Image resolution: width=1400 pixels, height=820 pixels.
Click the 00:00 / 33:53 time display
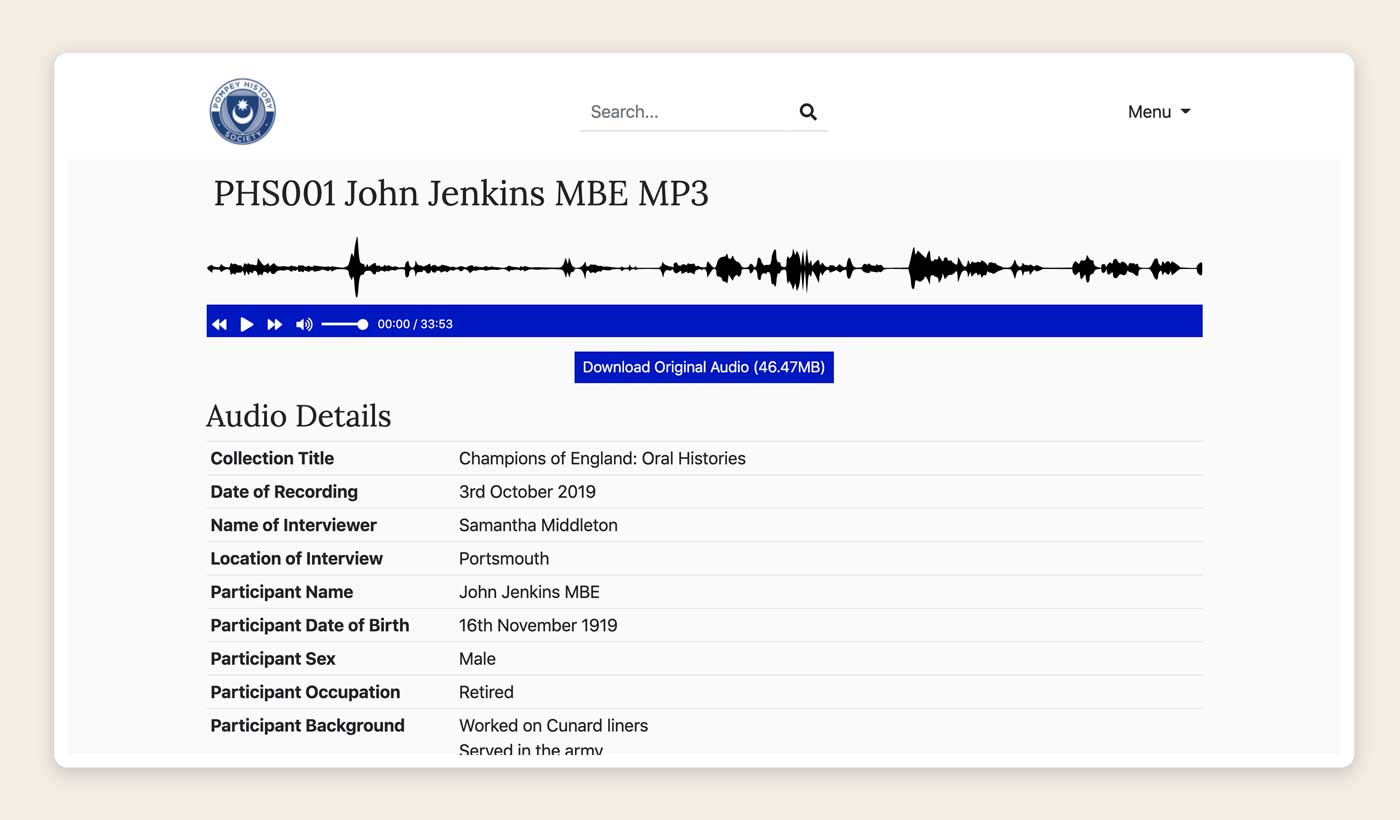click(415, 324)
